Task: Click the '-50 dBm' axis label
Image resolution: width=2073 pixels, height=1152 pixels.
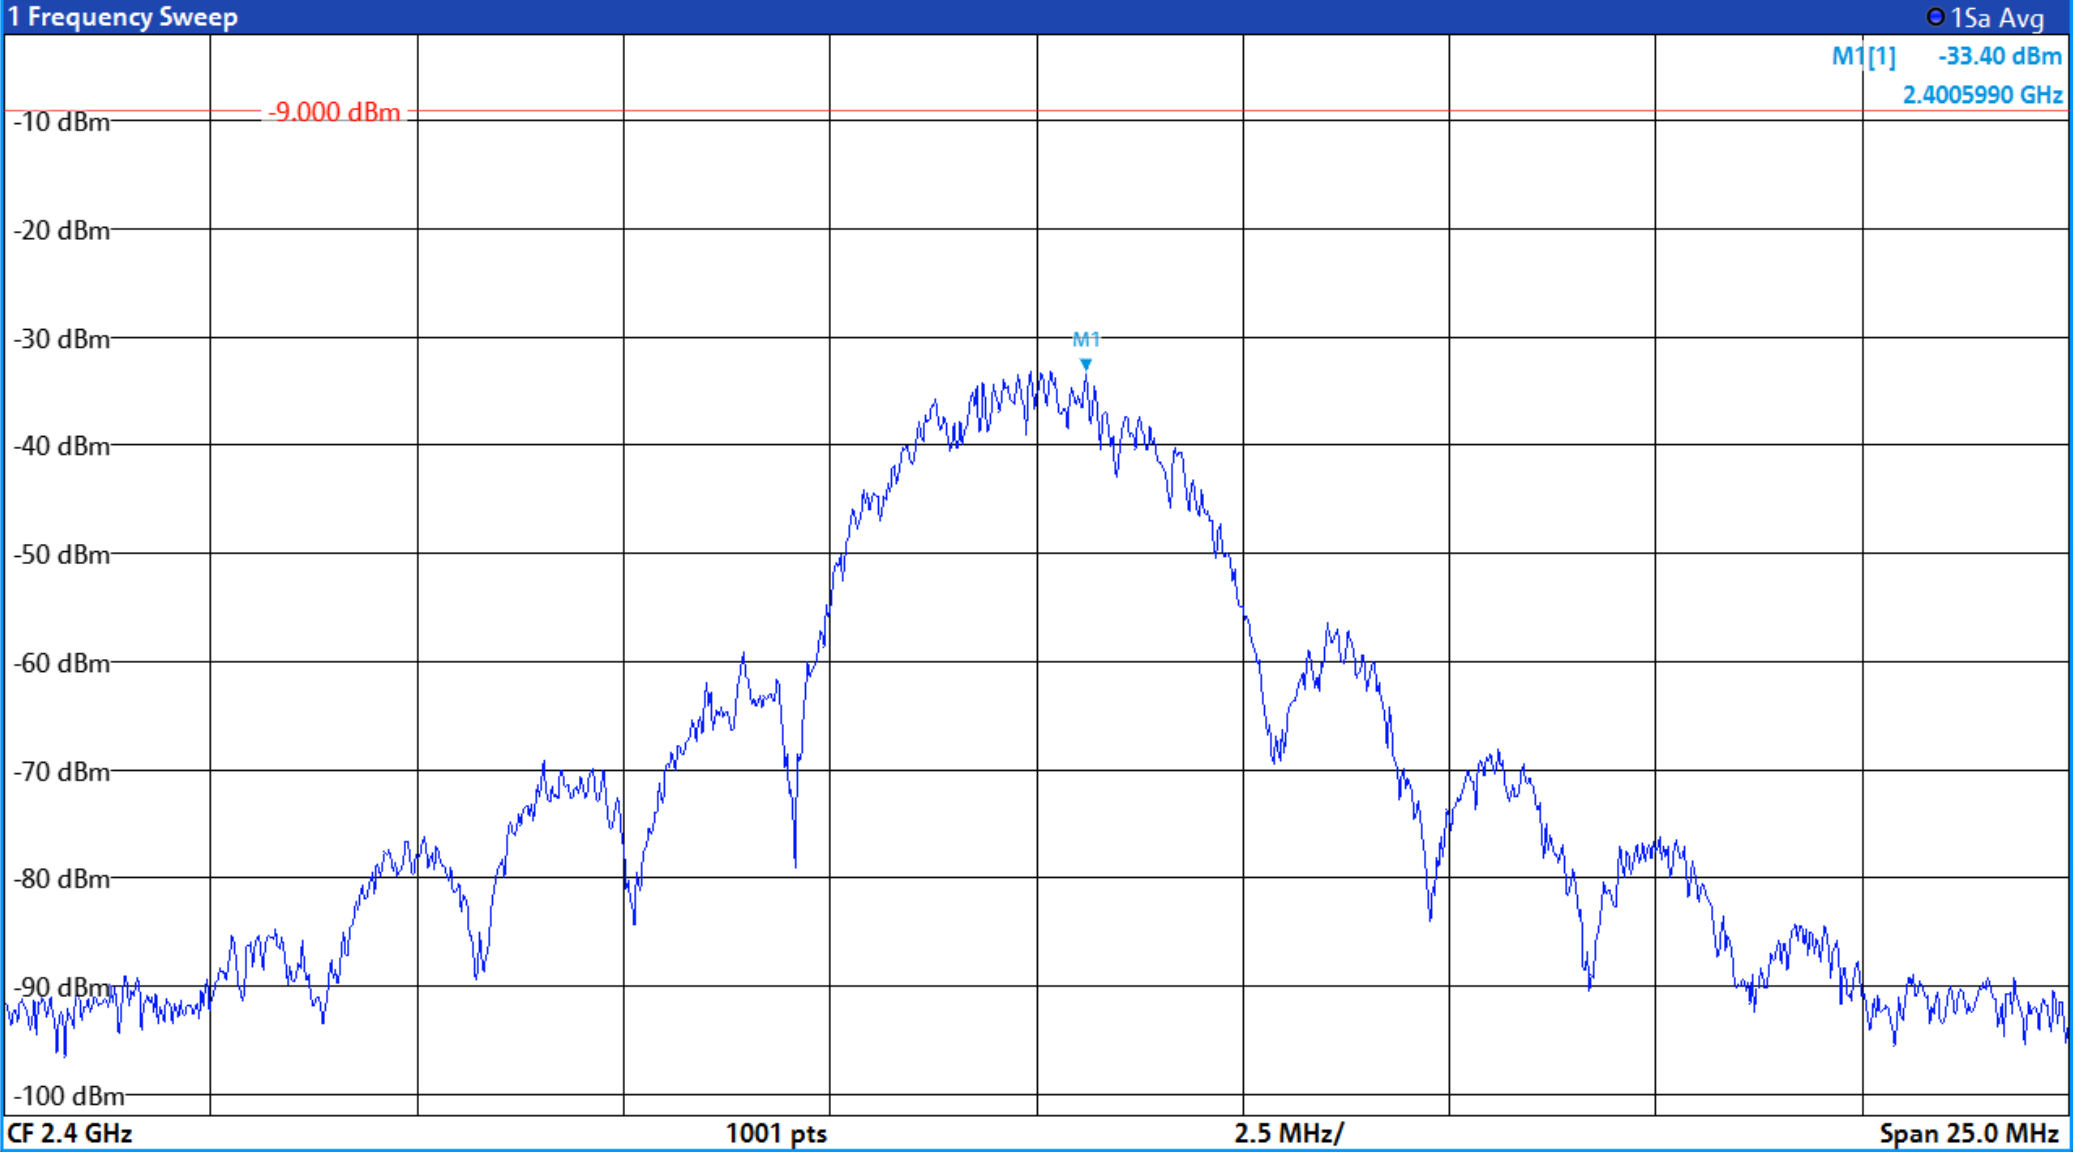Action: click(x=62, y=555)
